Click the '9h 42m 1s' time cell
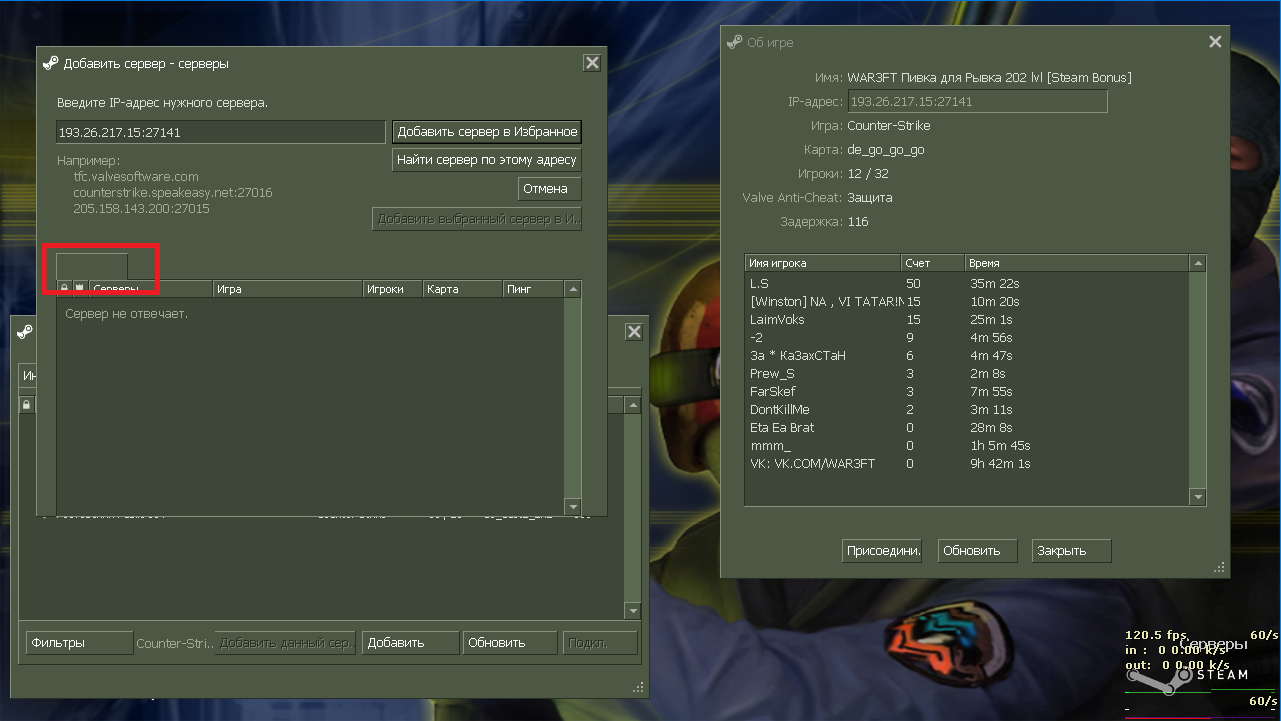The image size is (1281, 721). tap(1000, 464)
